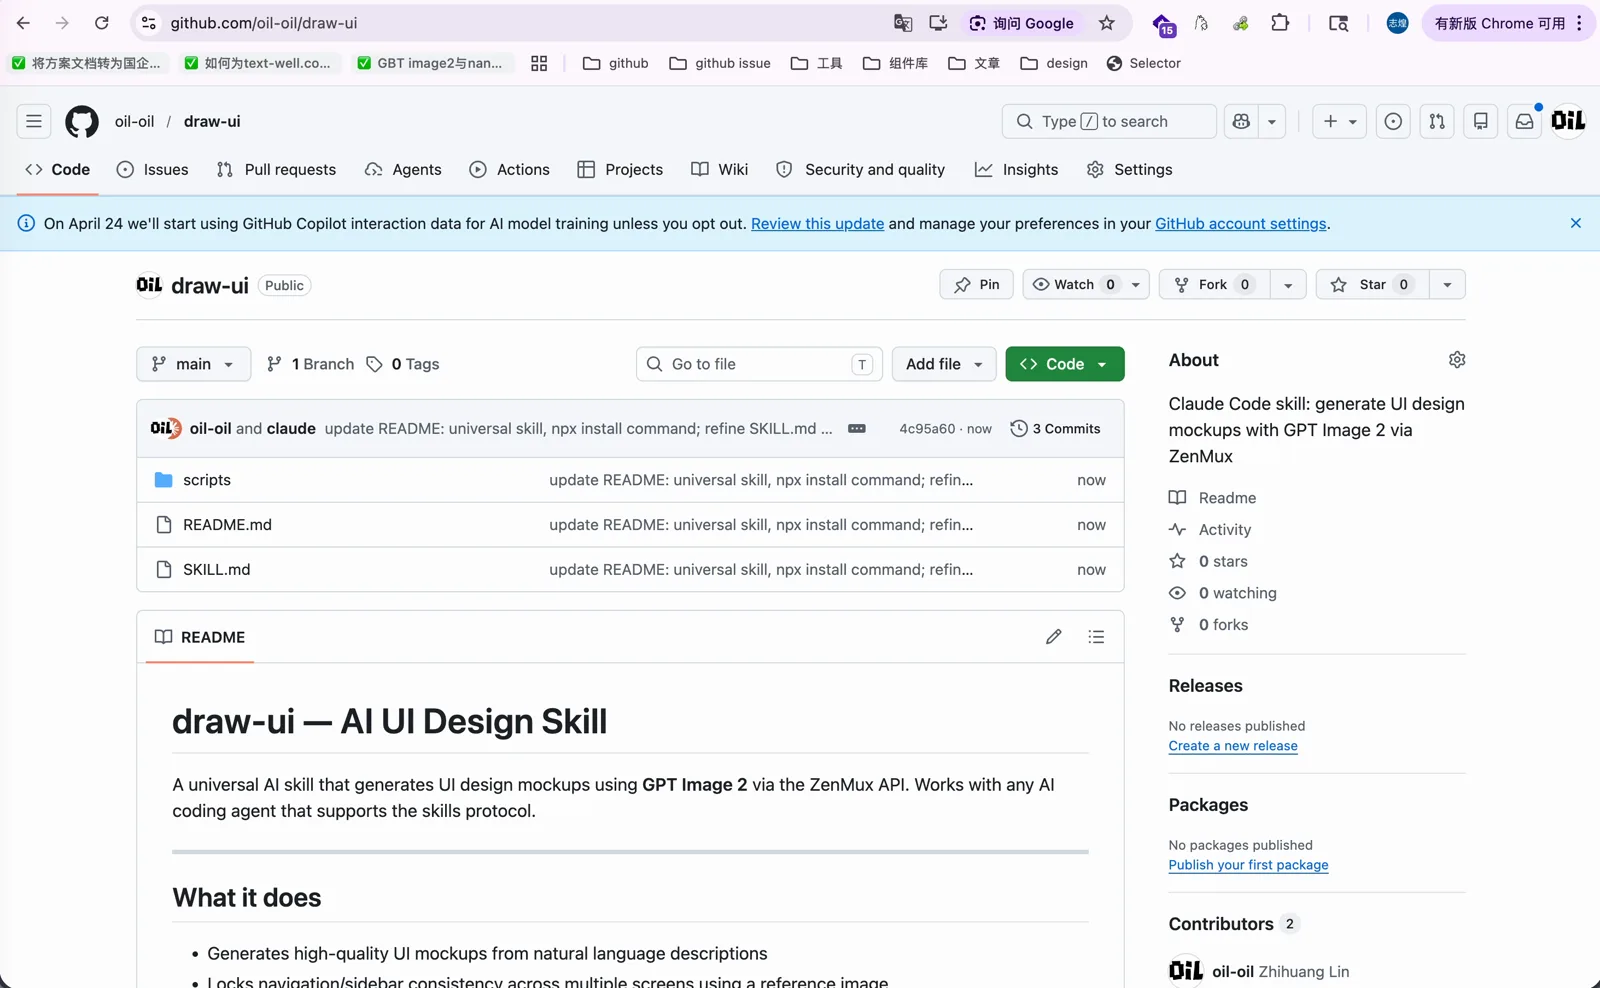Viewport: 1600px width, 988px height.
Task: Open the Activity link in About
Action: tap(1225, 530)
